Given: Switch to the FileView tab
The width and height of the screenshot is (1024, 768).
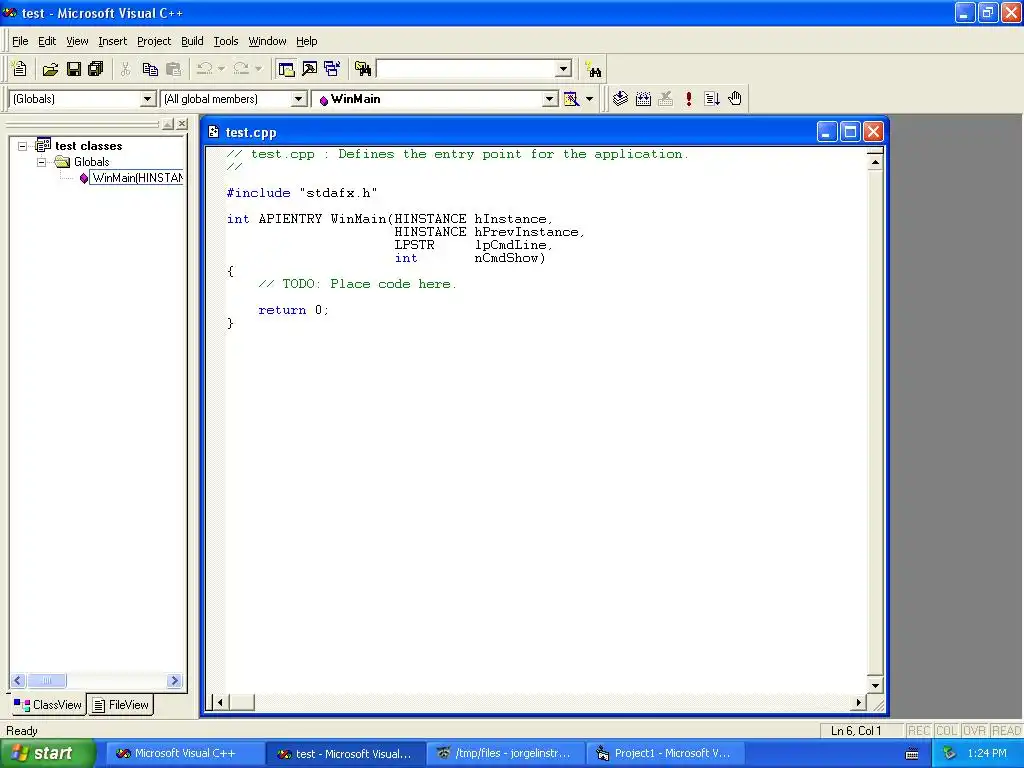Looking at the screenshot, I should click(x=121, y=705).
